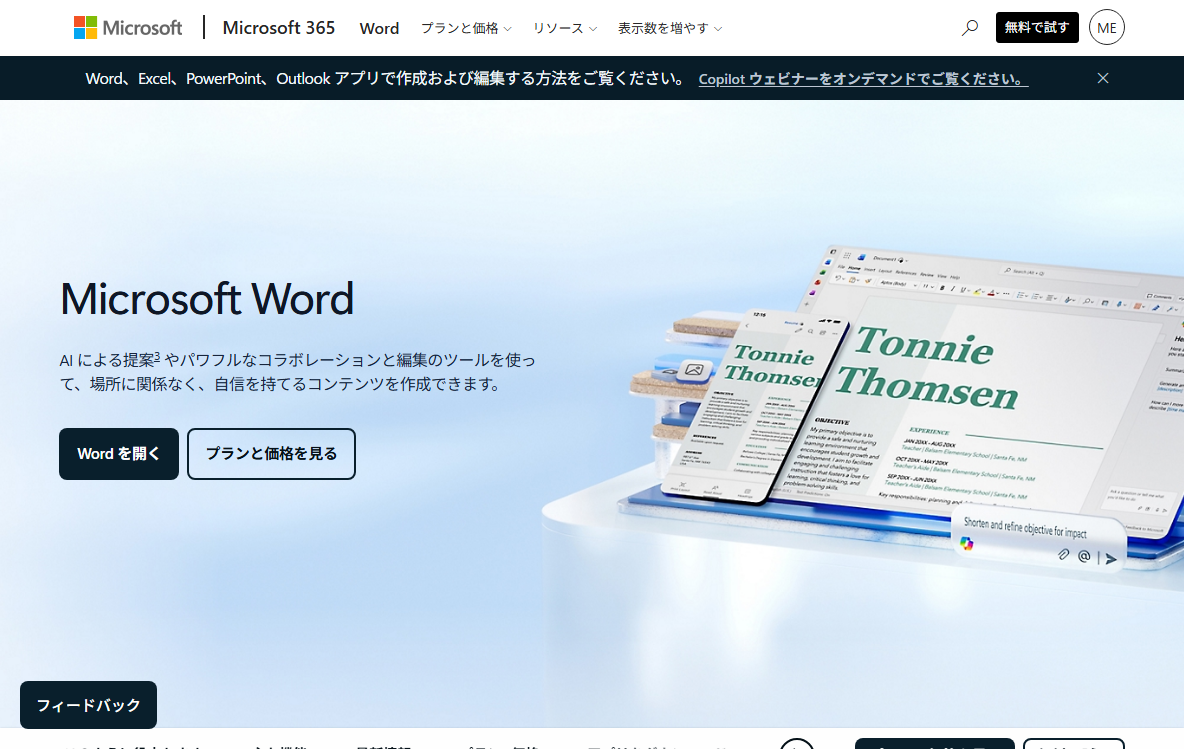This screenshot has height=749, width=1184.
Task: Click the Microsoft Word hero heading
Action: tap(207, 299)
